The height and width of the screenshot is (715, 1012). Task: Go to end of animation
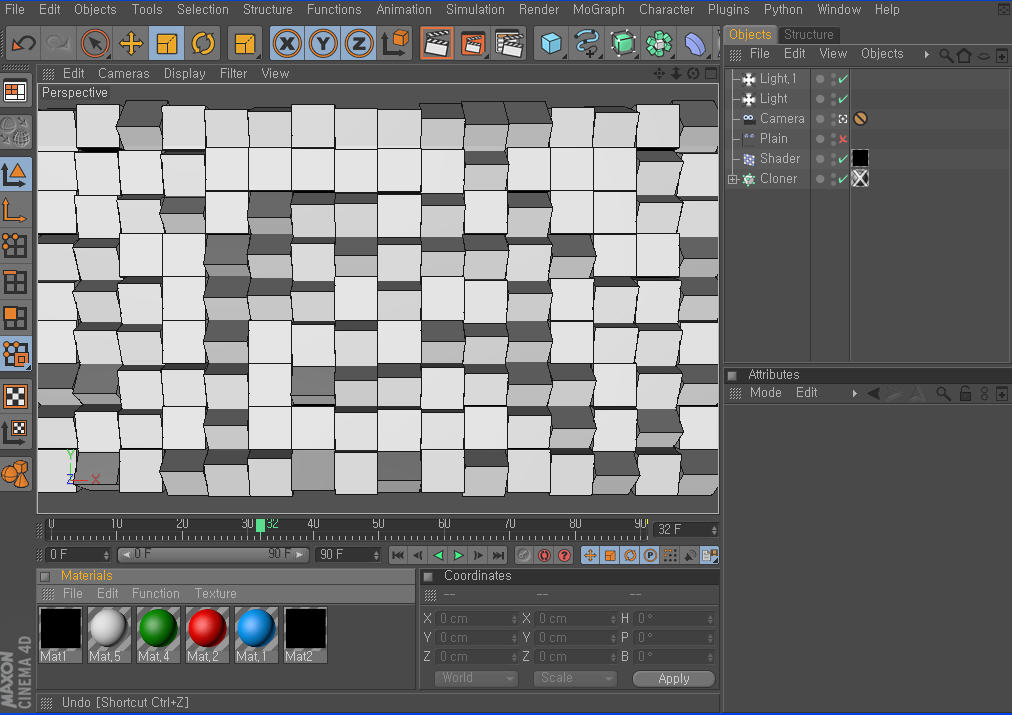(498, 556)
